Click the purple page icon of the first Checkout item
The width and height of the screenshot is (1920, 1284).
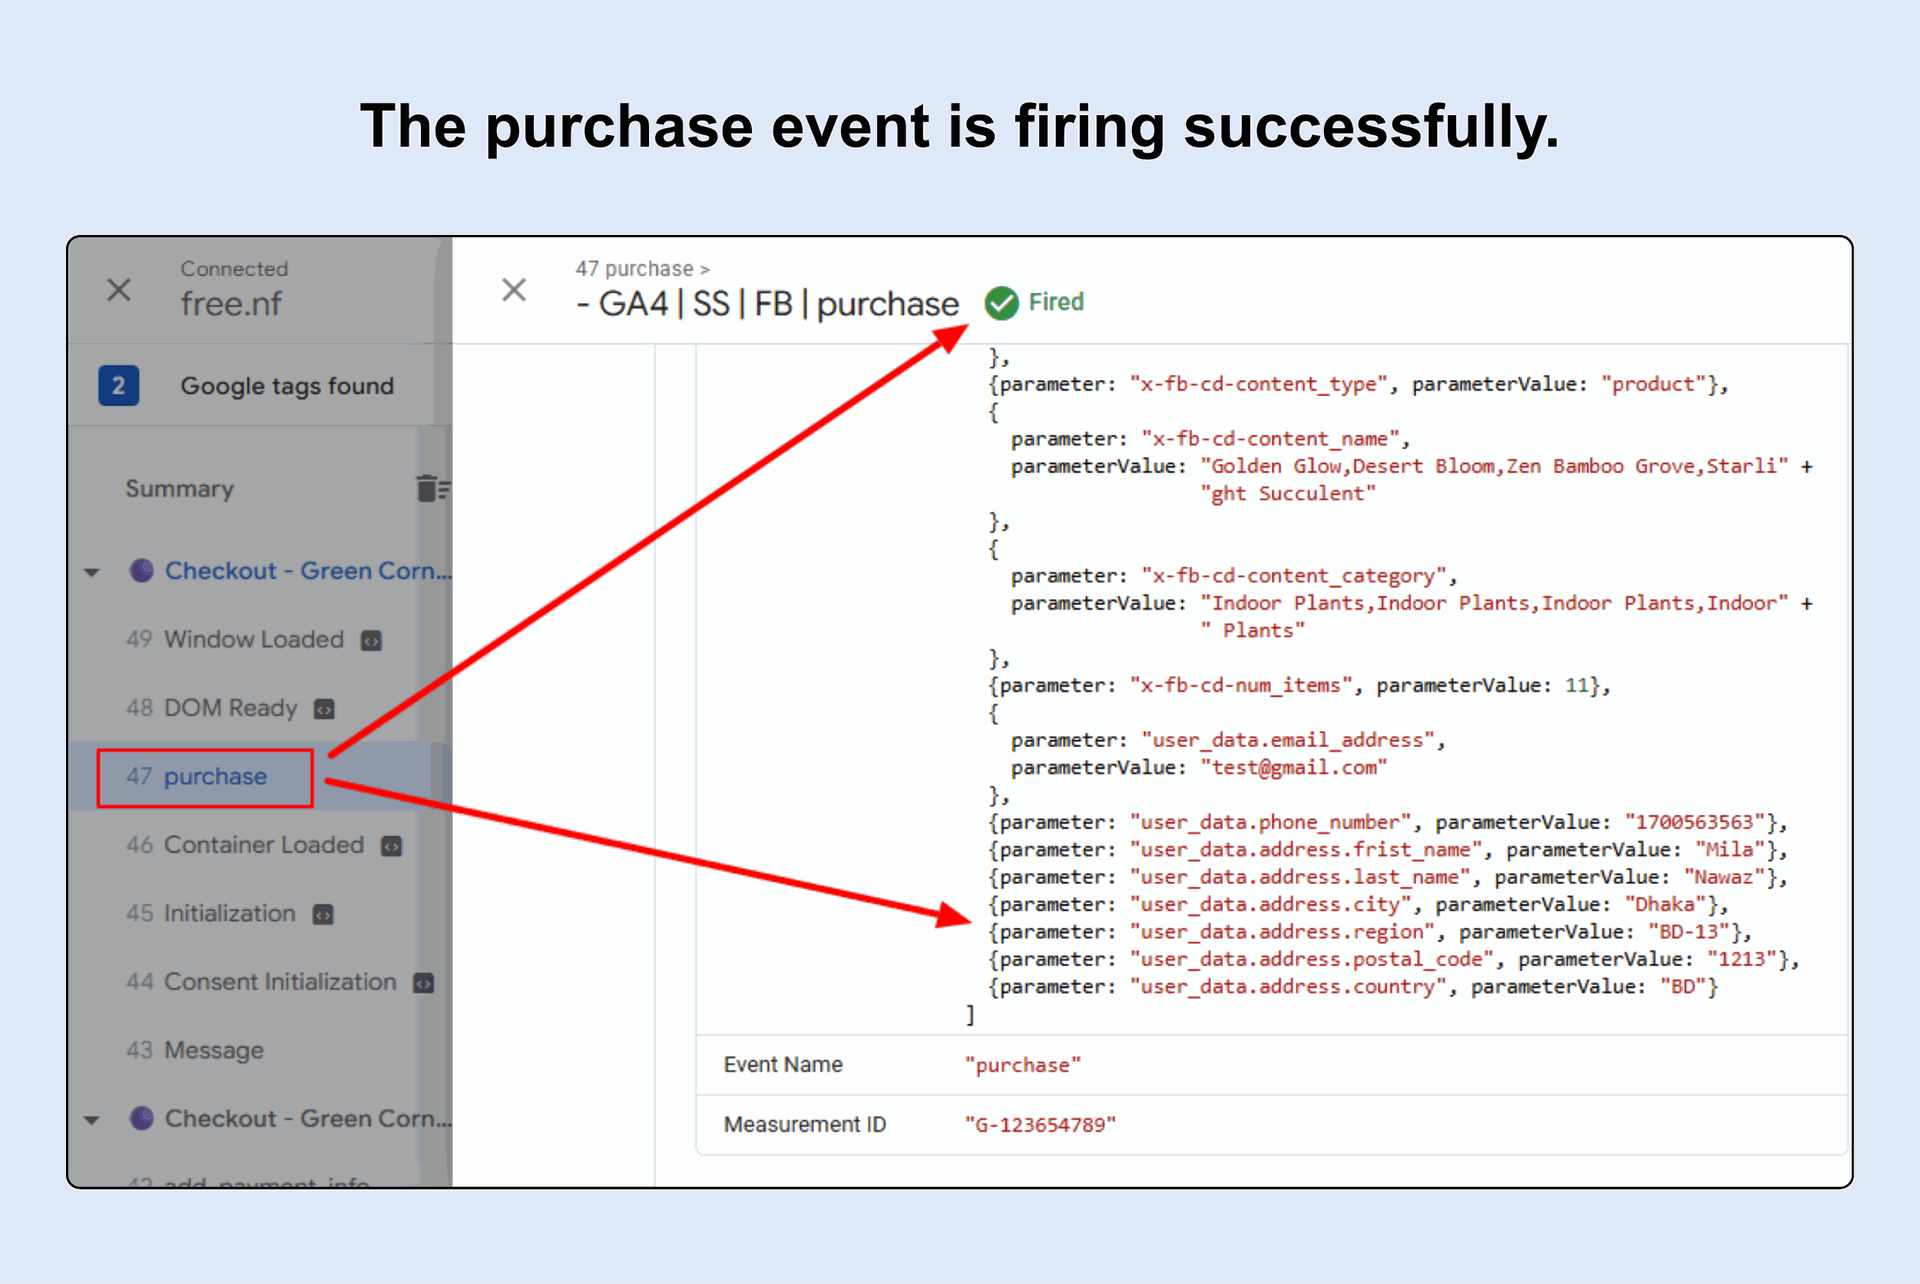point(142,570)
